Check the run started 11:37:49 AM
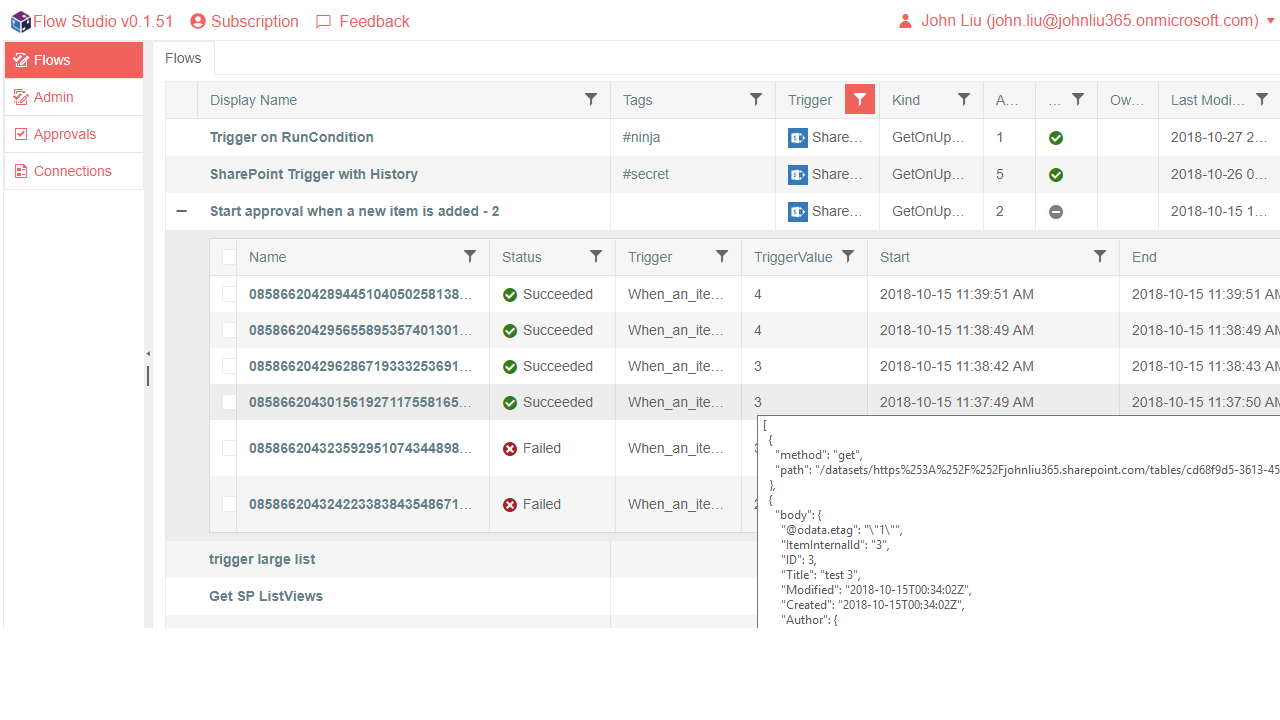Image resolution: width=1280 pixels, height=720 pixels. coord(229,402)
